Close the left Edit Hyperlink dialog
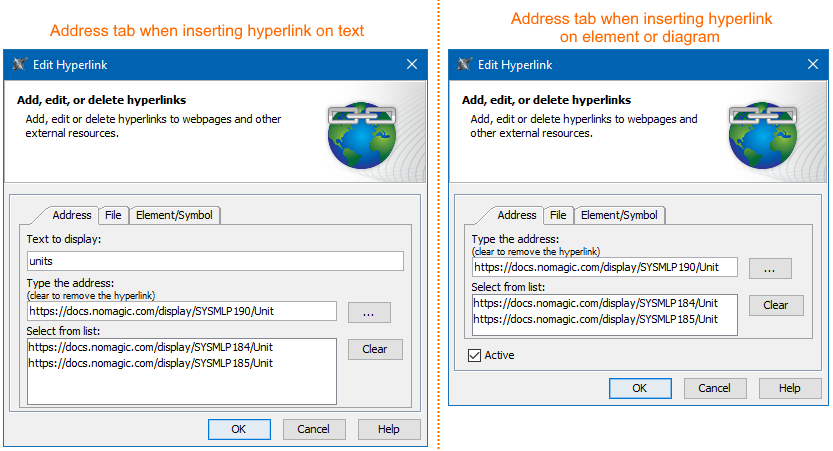Screen dimensions: 833x451 pyautogui.click(x=412, y=65)
